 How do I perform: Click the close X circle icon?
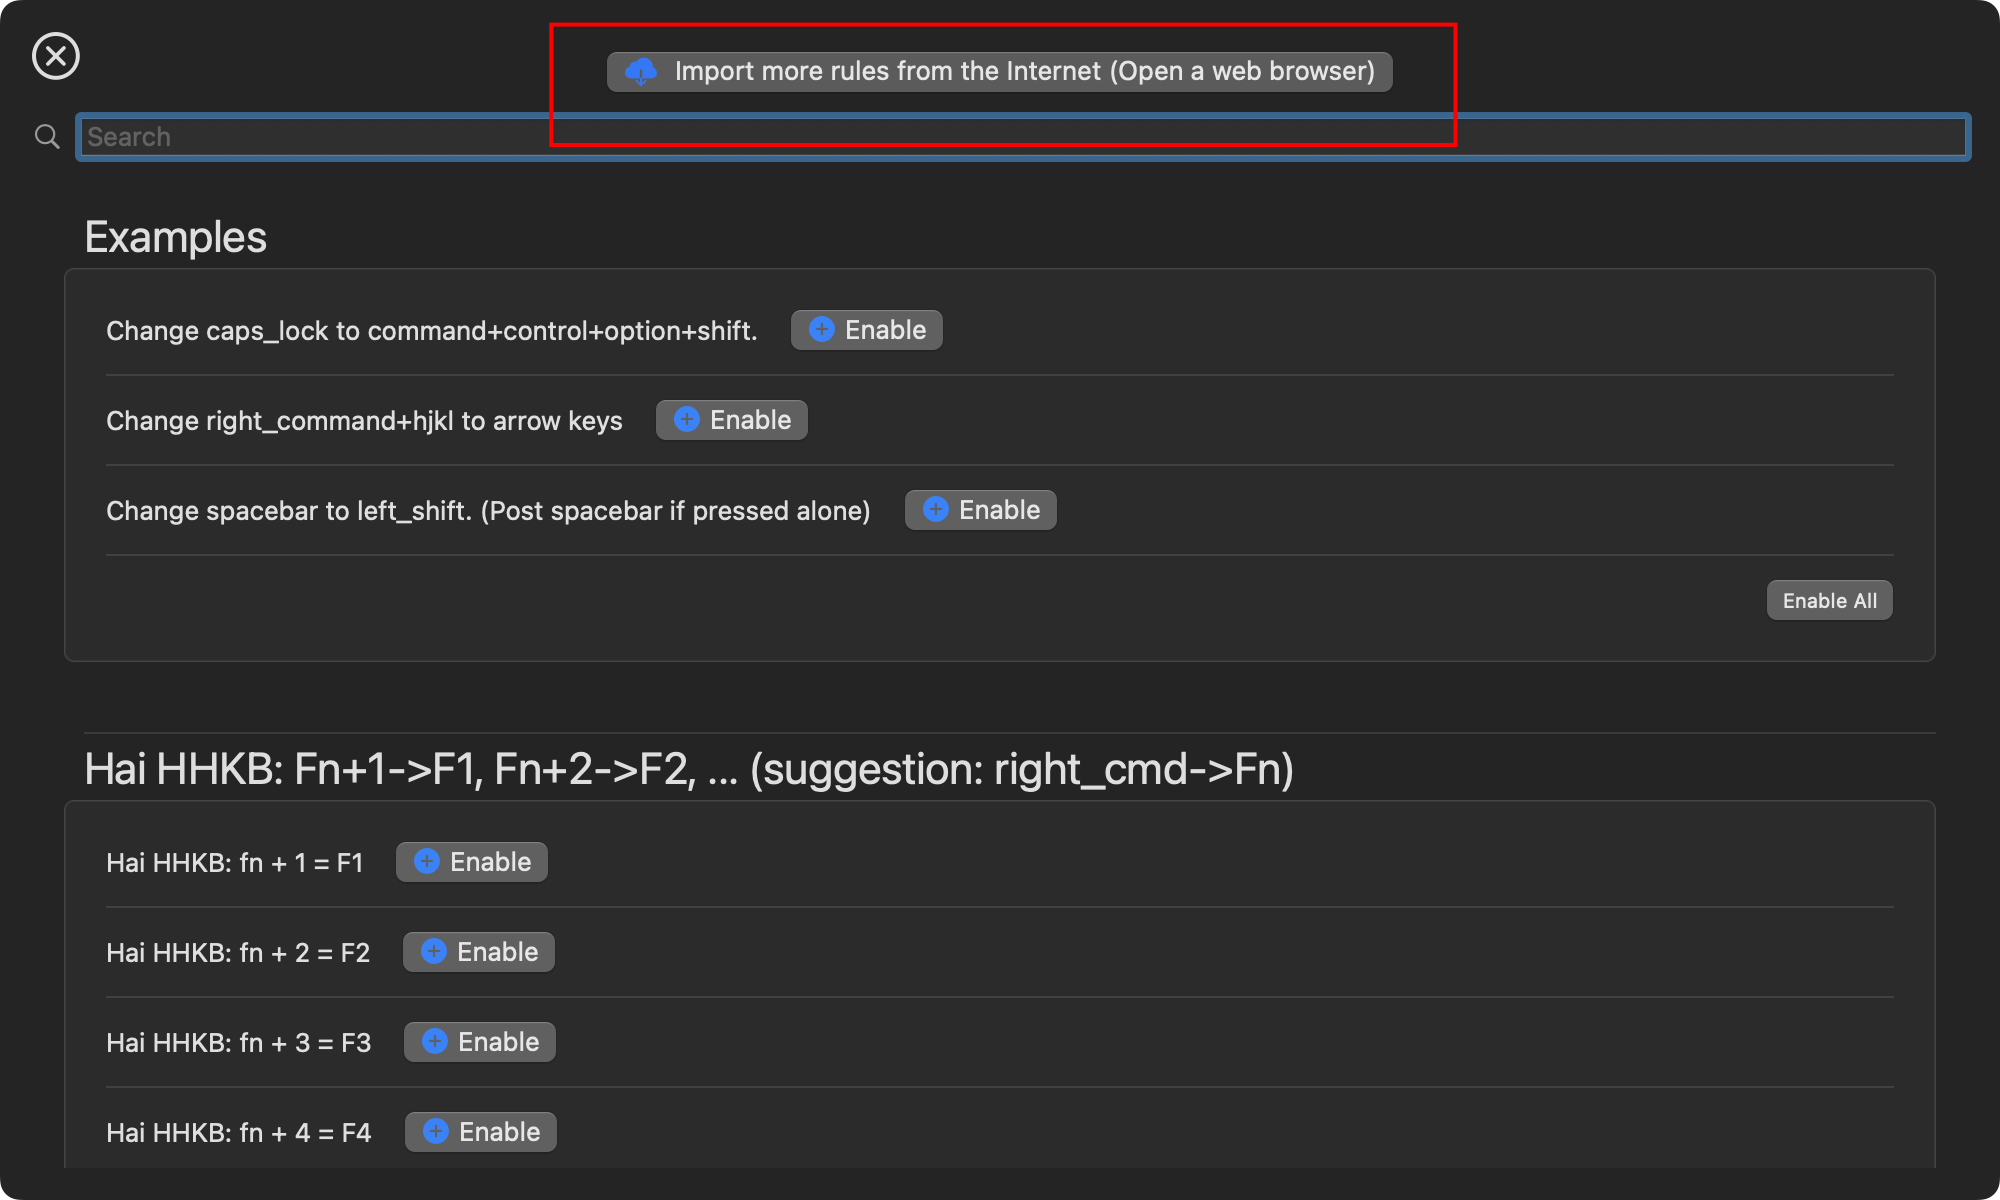(x=56, y=56)
